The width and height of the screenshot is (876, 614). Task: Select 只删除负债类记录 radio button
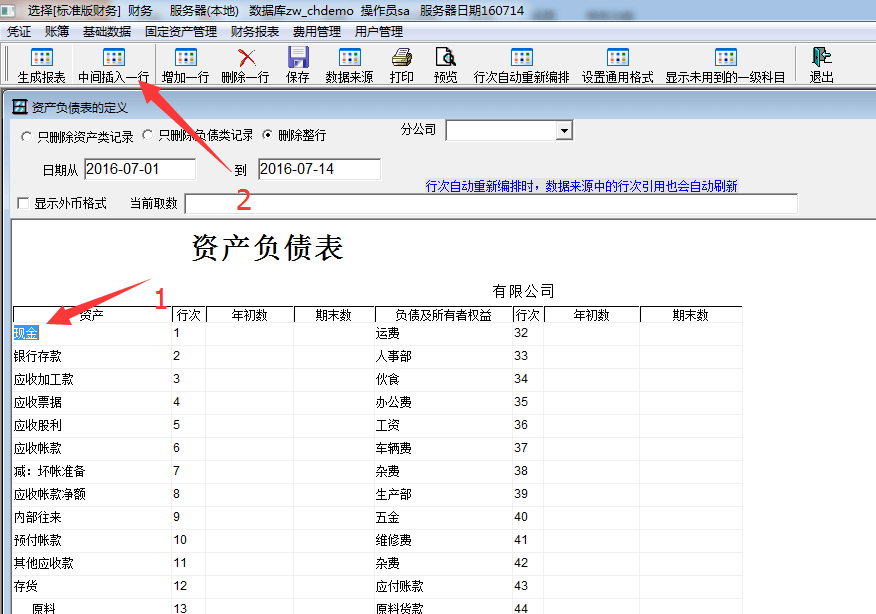(147, 135)
